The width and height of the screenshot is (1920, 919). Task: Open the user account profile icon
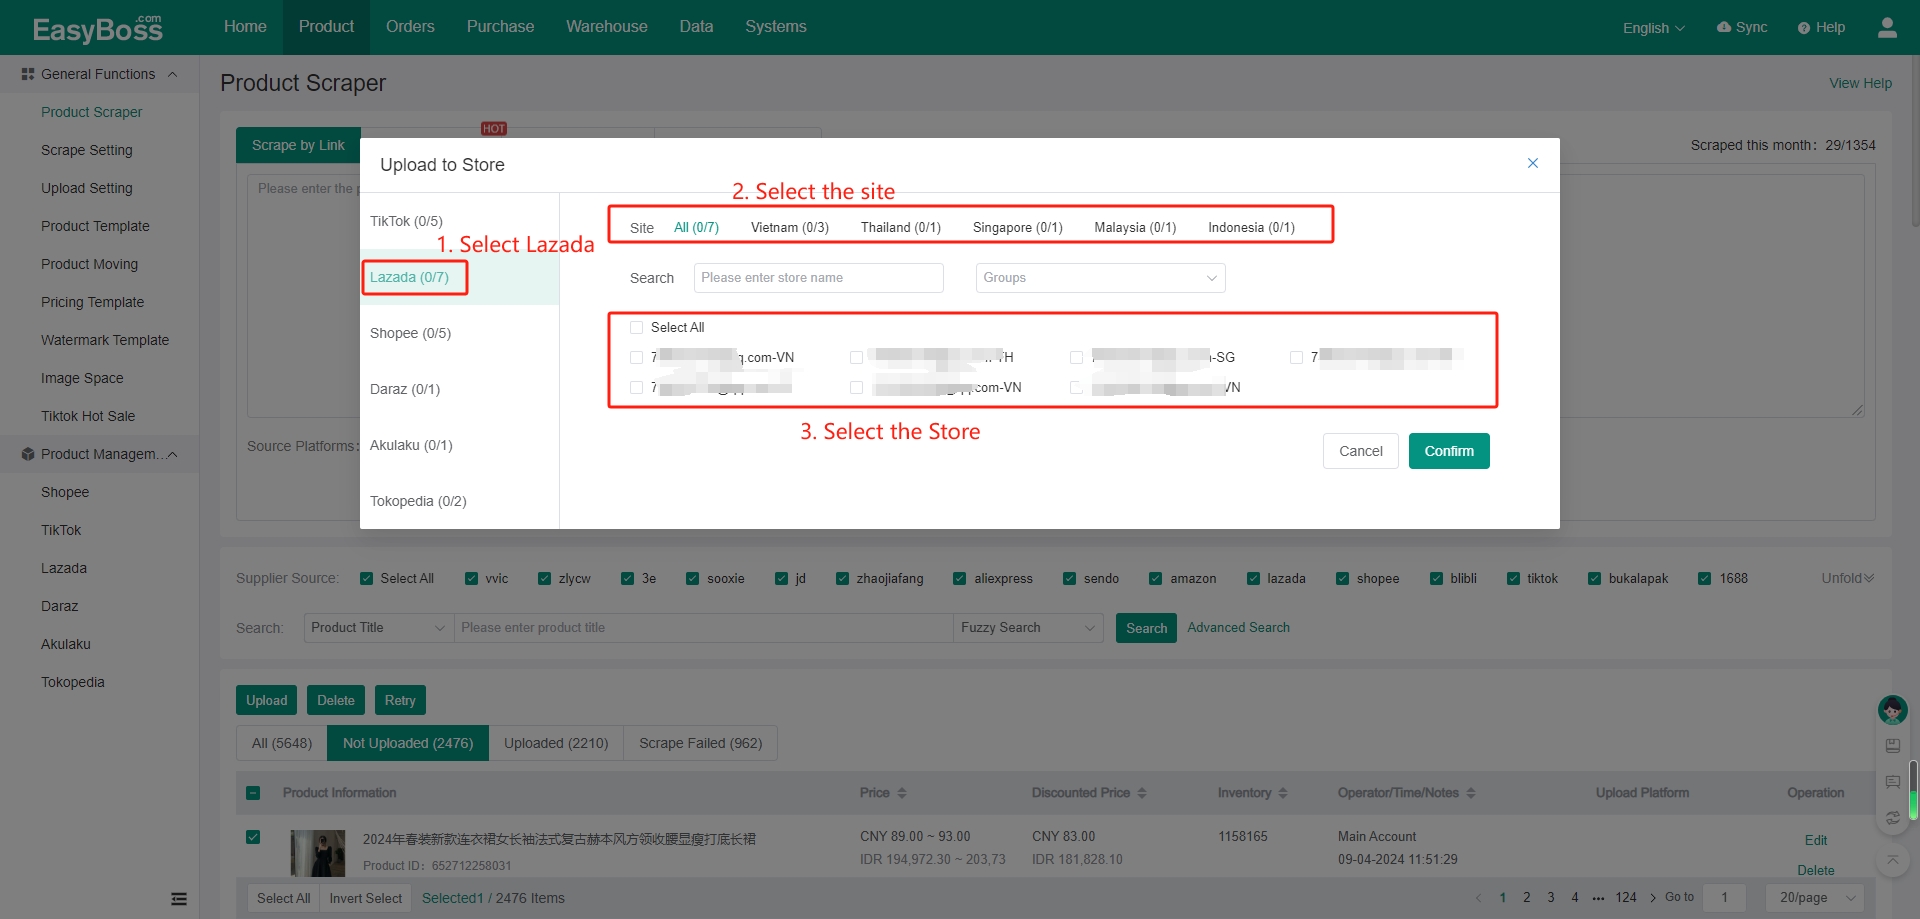1887,27
